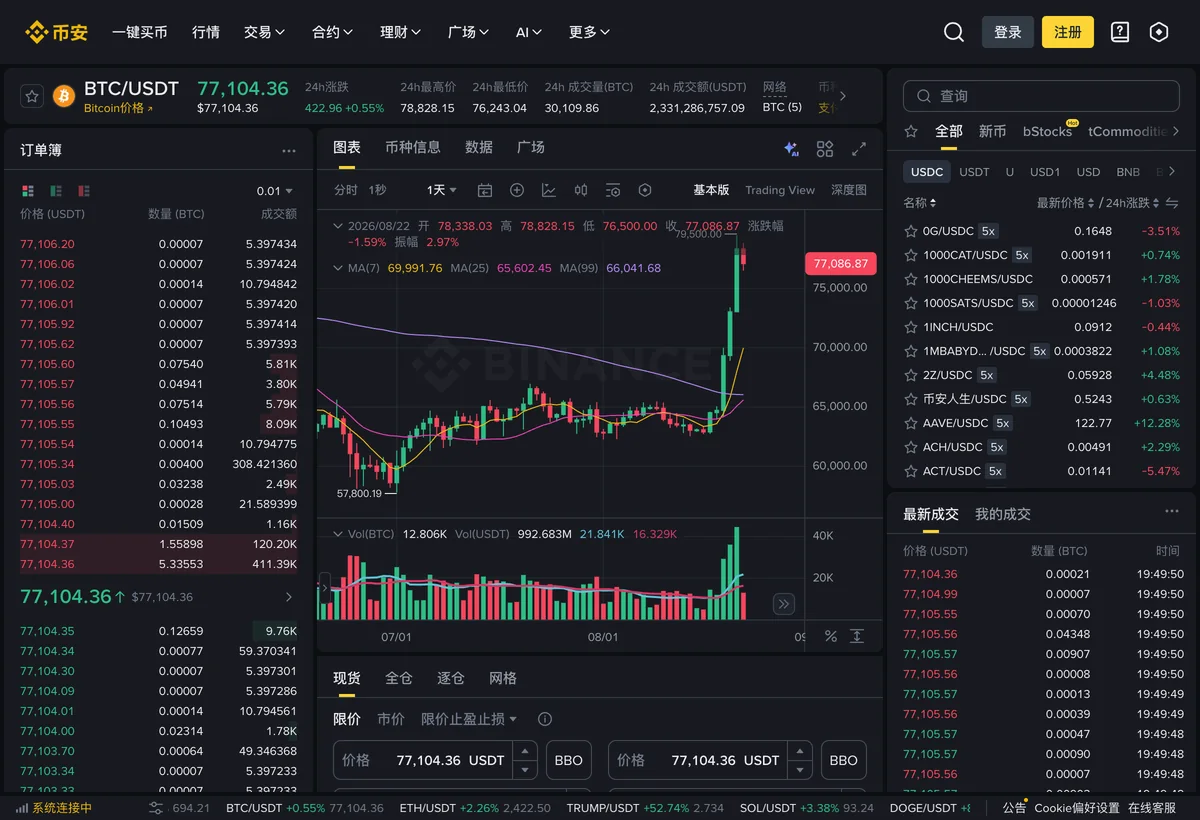Click the 系统连接中 signal status icon
1200x820 pixels.
[22, 808]
